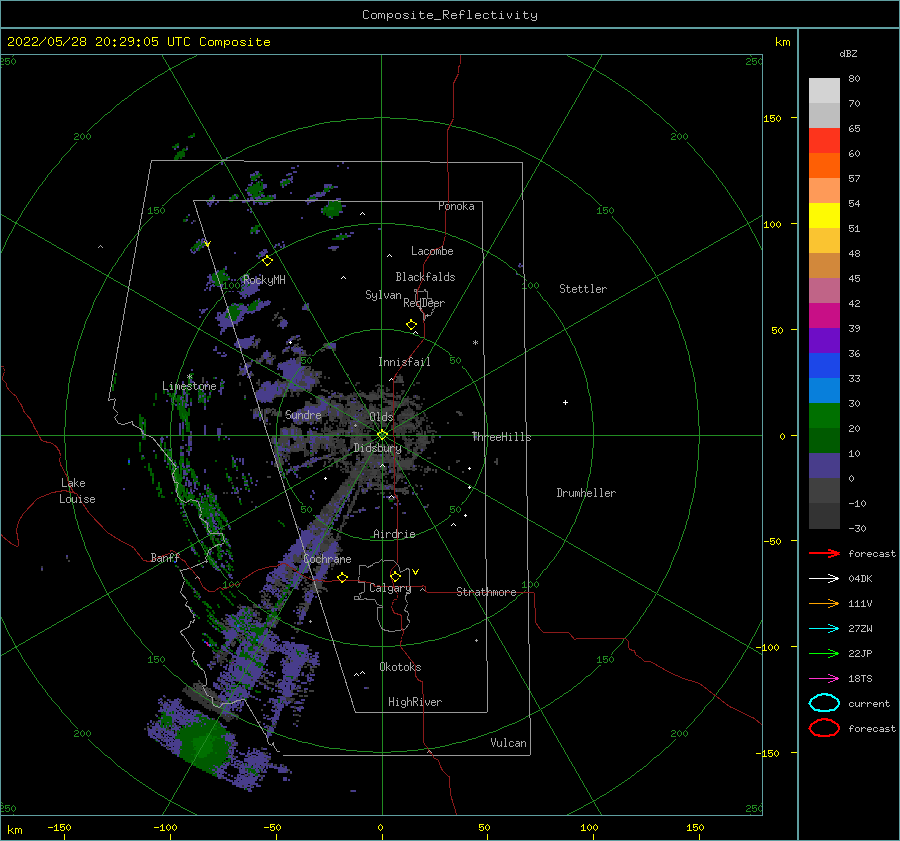
Task: Select the 54 dBZ yellow color swatch
Action: [824, 216]
